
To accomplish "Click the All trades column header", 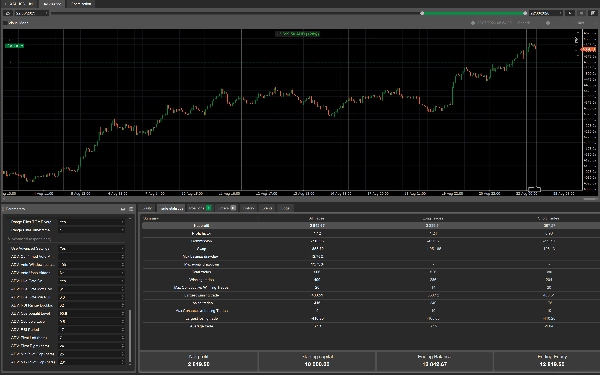I will [x=316, y=218].
